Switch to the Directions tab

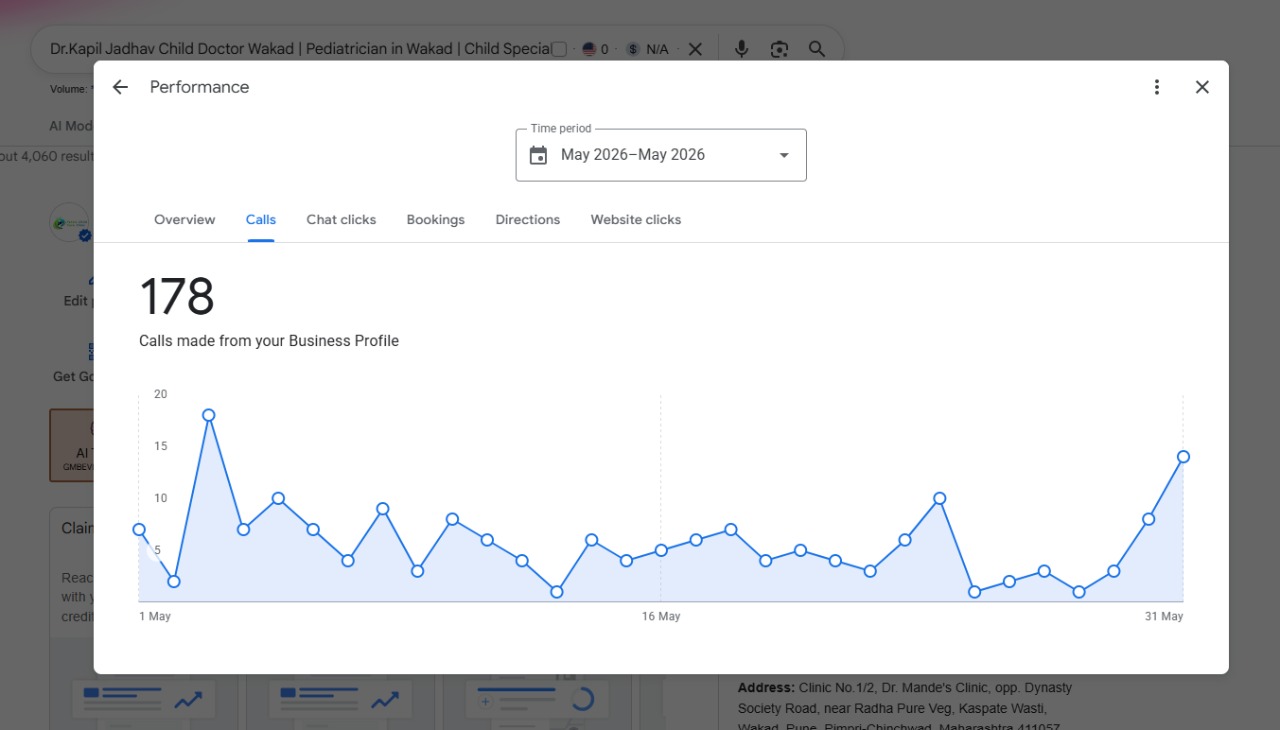(527, 220)
